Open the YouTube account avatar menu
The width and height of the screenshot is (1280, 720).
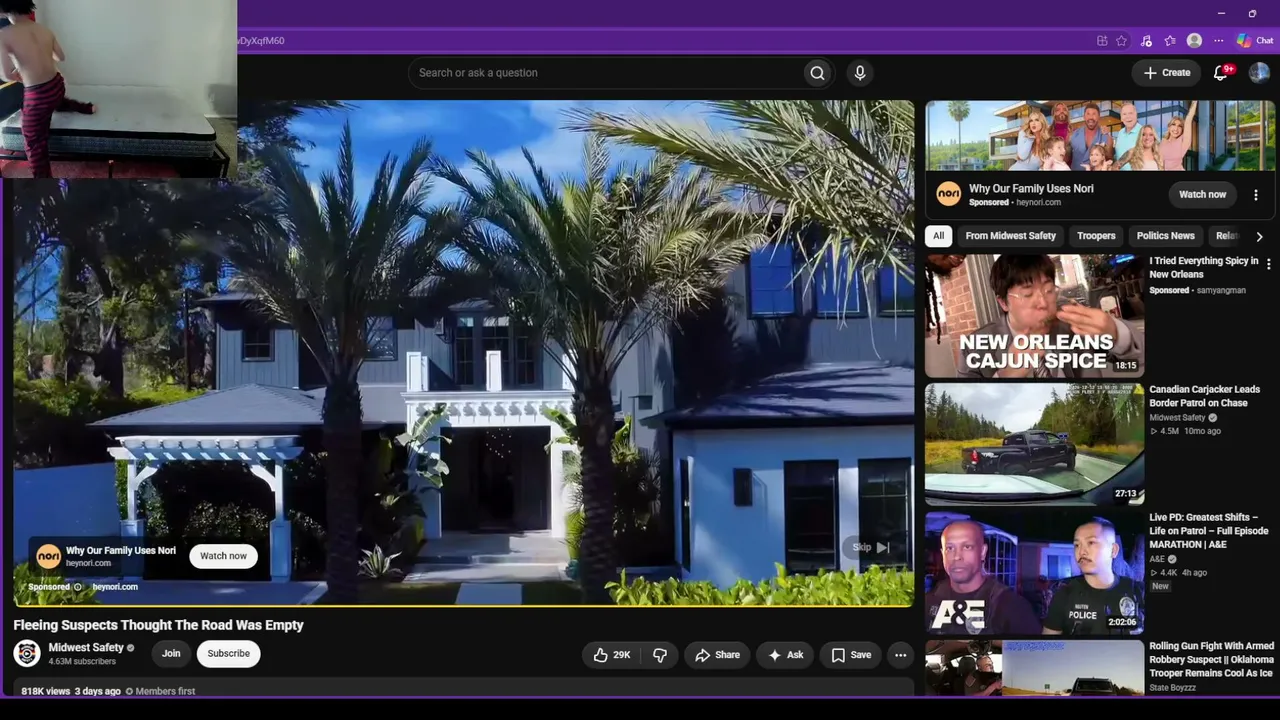pyautogui.click(x=1259, y=73)
